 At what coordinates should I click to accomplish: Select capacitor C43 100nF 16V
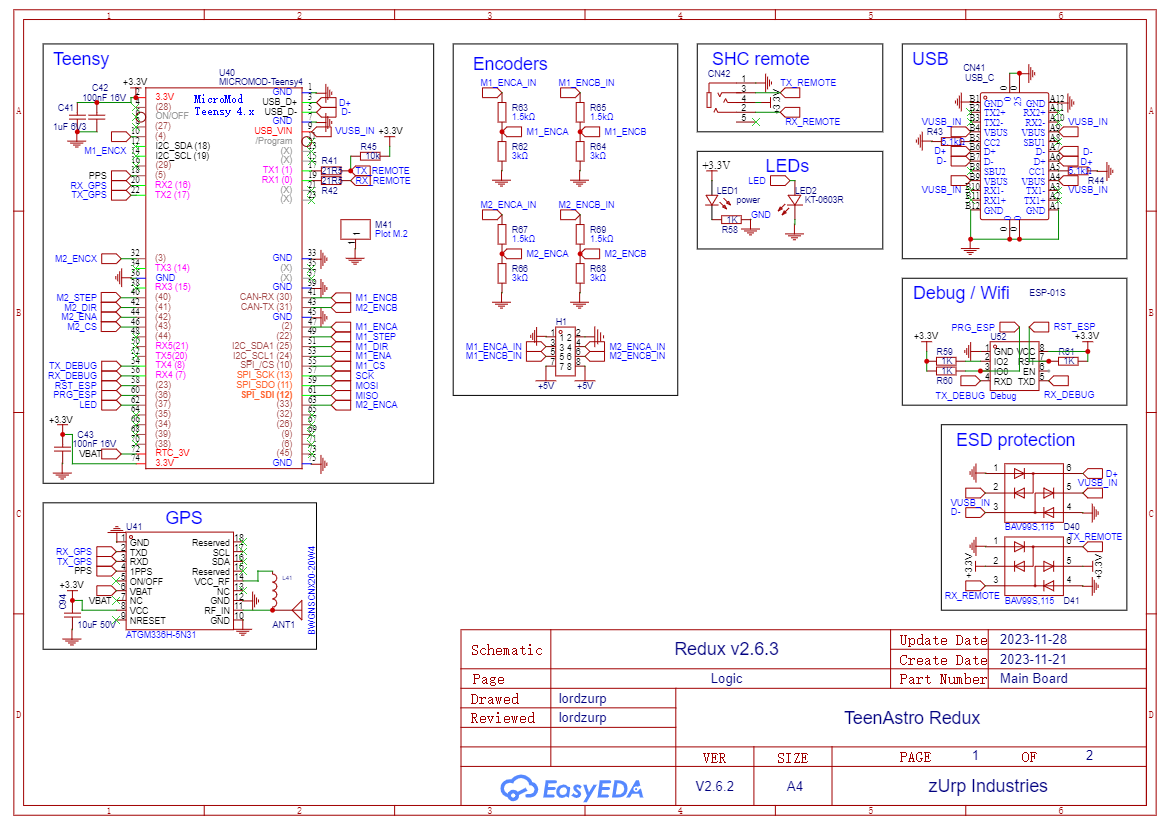(x=62, y=448)
